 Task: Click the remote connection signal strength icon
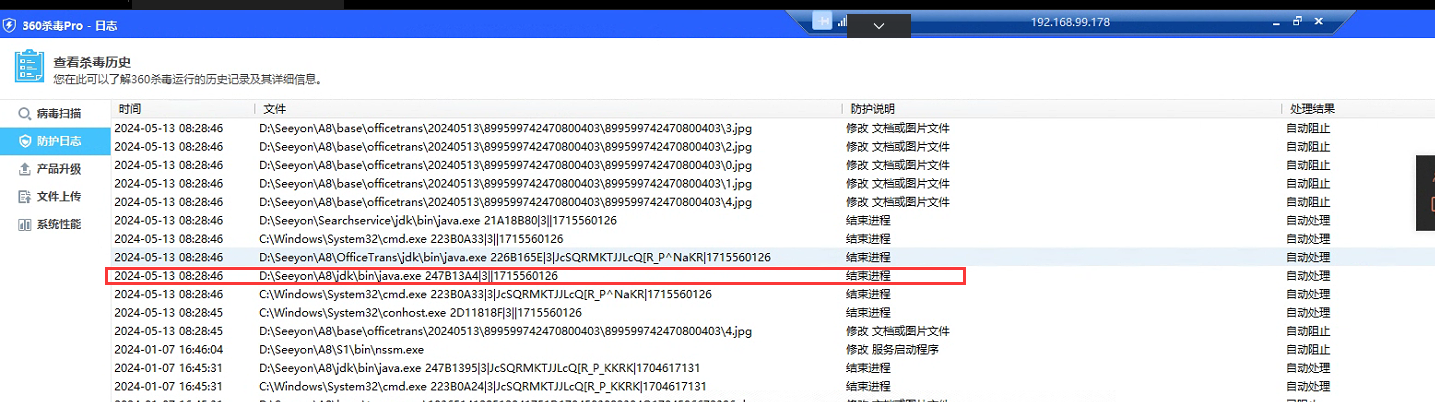tap(842, 22)
